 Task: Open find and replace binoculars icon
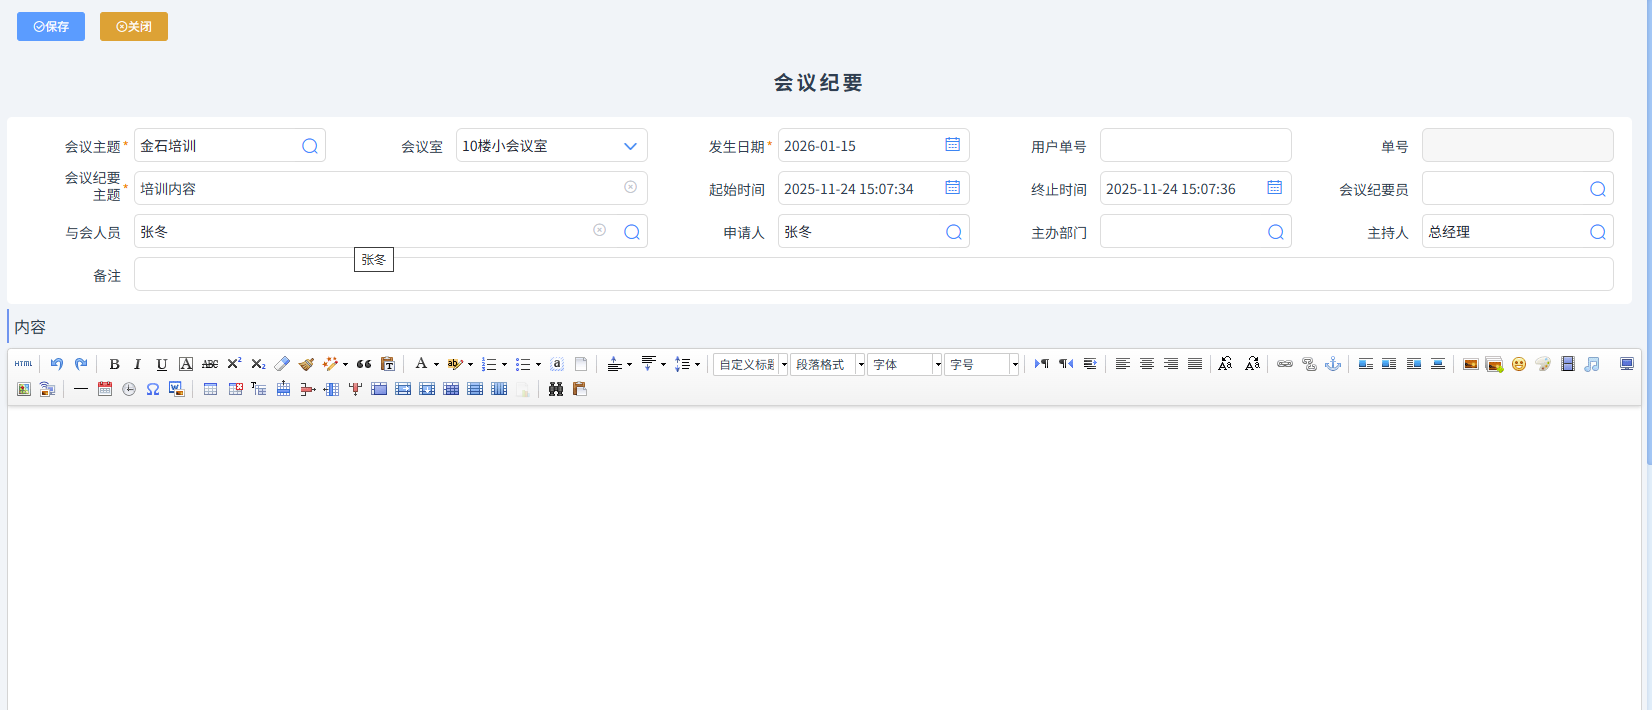click(x=556, y=390)
